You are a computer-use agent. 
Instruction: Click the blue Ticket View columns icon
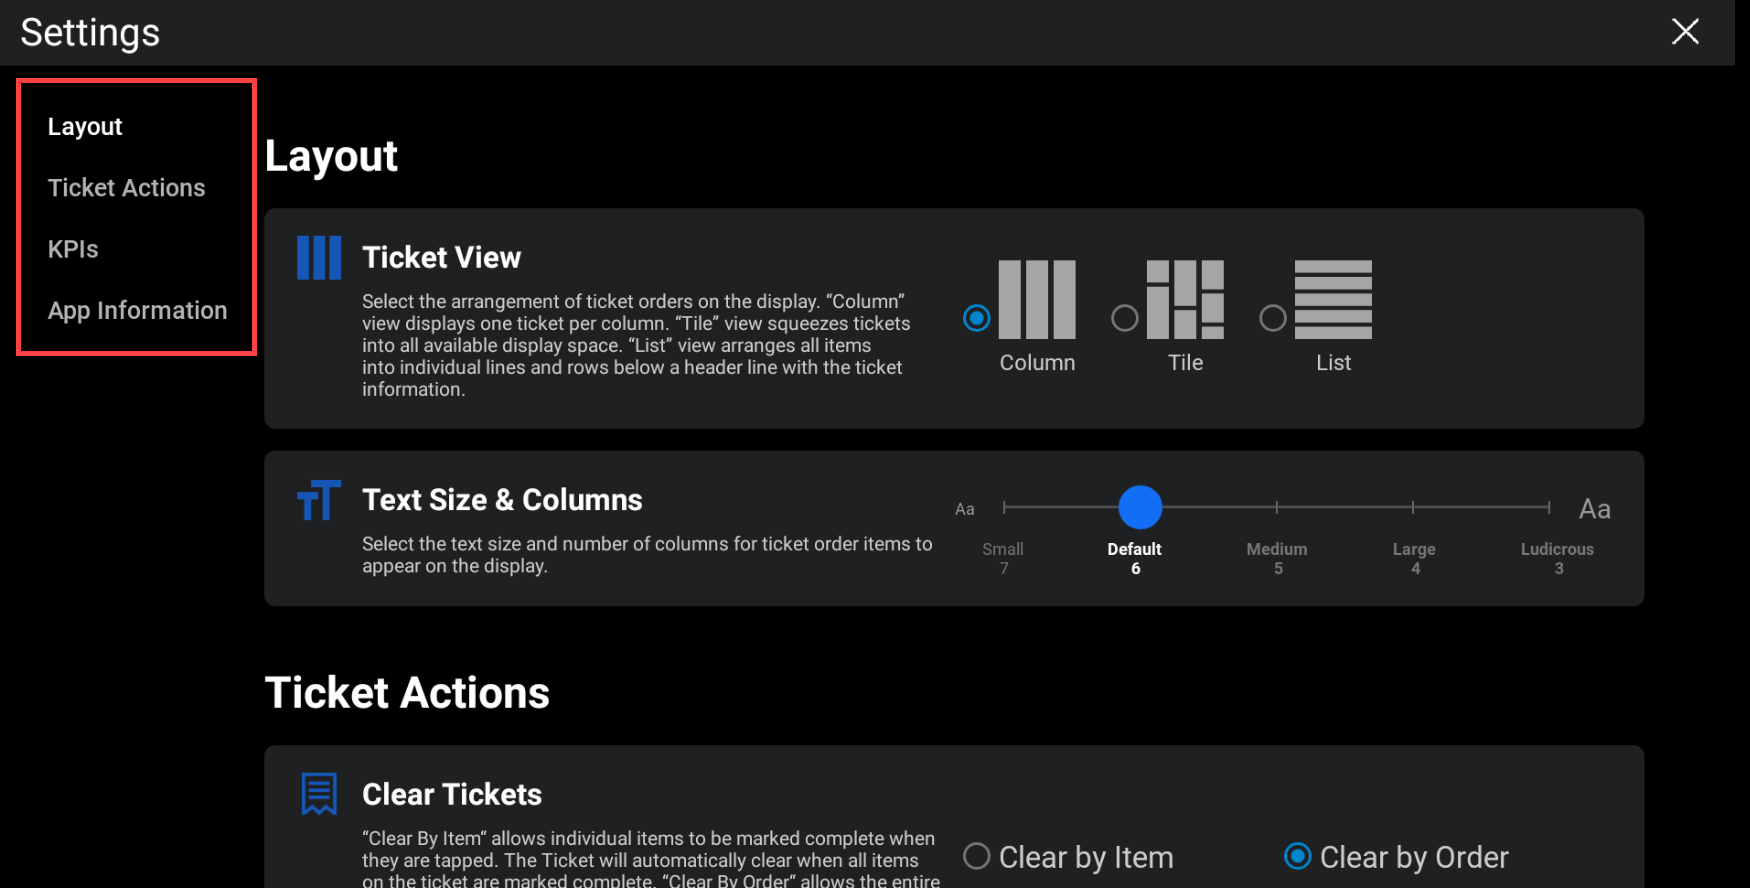pos(319,258)
